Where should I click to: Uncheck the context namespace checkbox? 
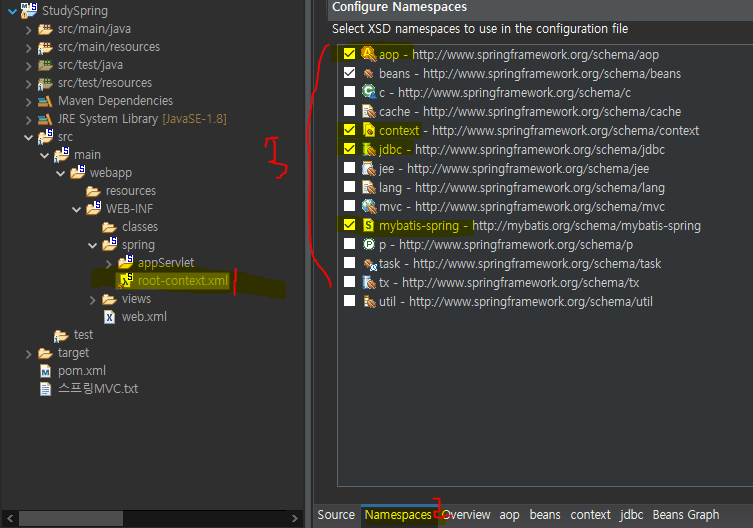point(349,130)
